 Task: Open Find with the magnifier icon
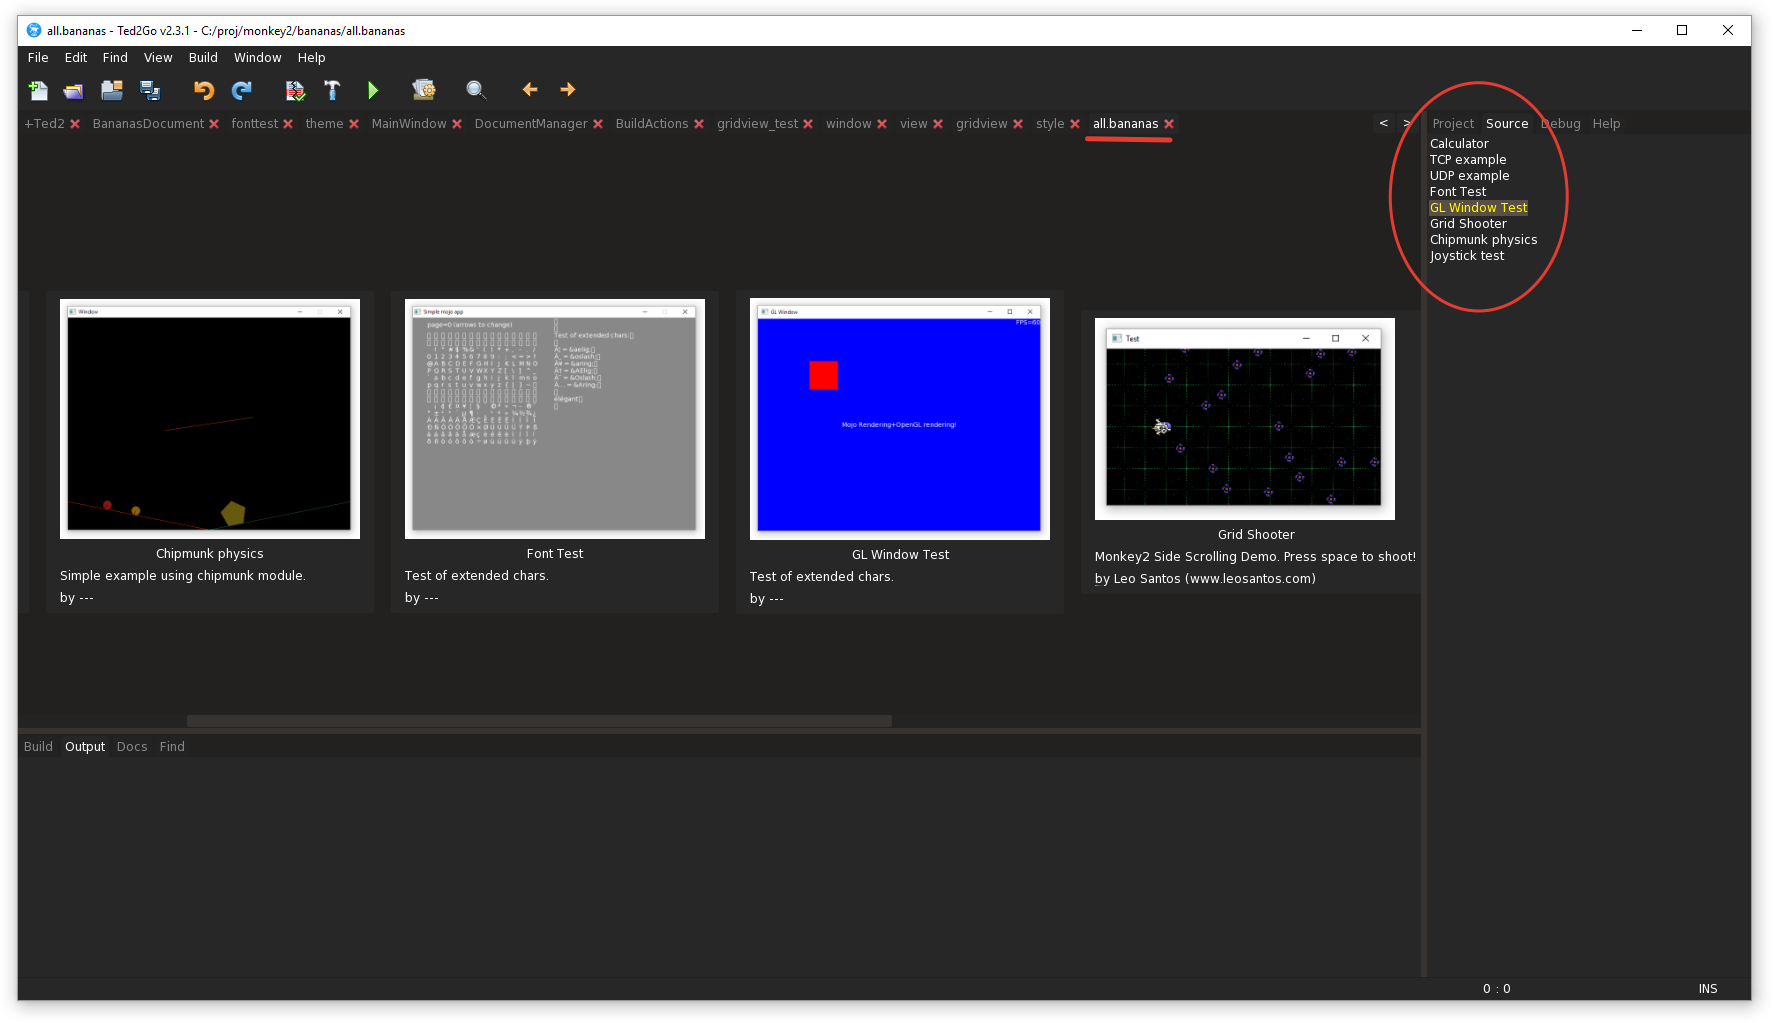pyautogui.click(x=476, y=90)
